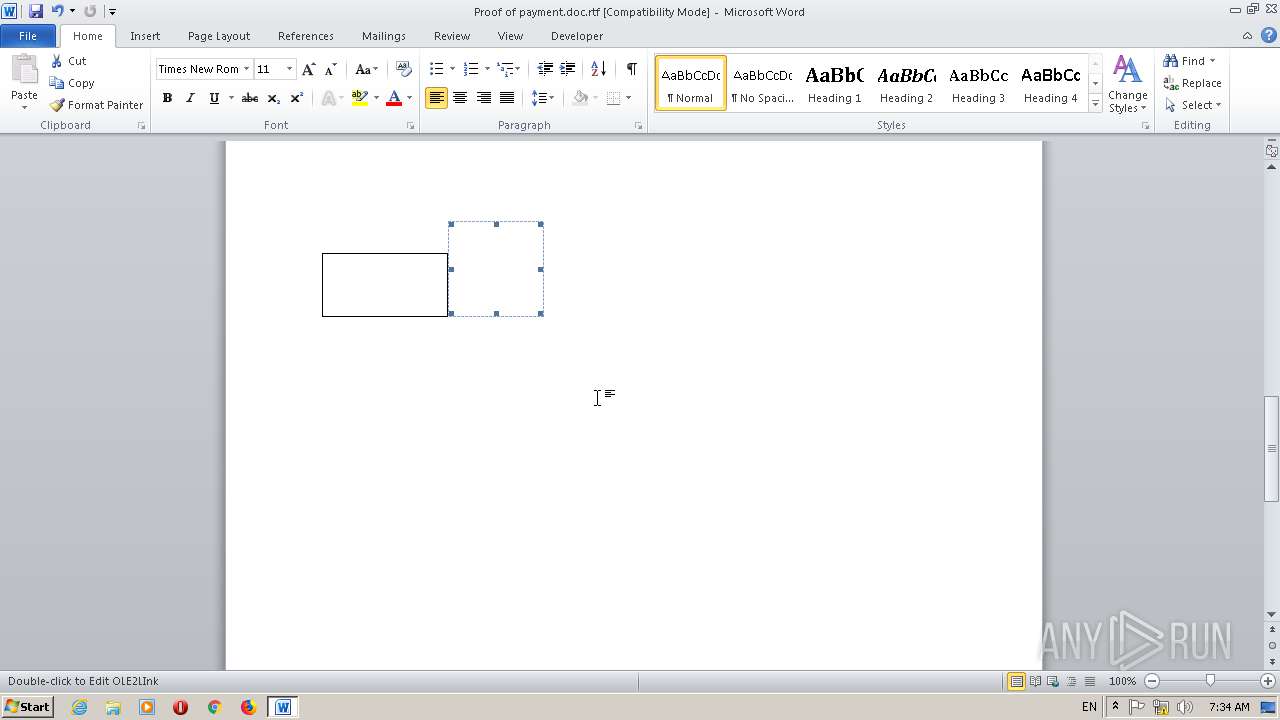Shrink font size with the small A icon
This screenshot has width=1280, height=720.
[330, 69]
